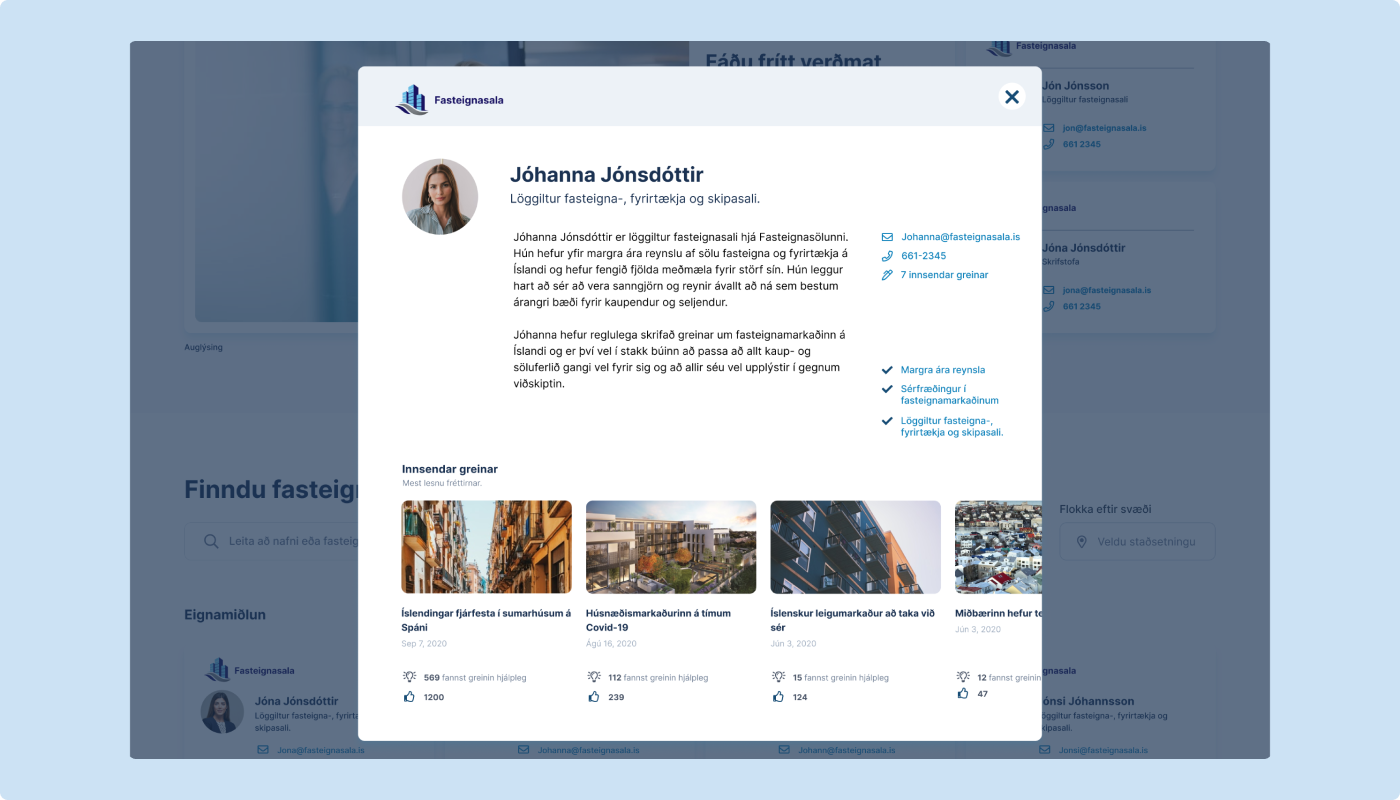
Task: Click the phone icon beside 661-2345
Action: click(x=887, y=256)
